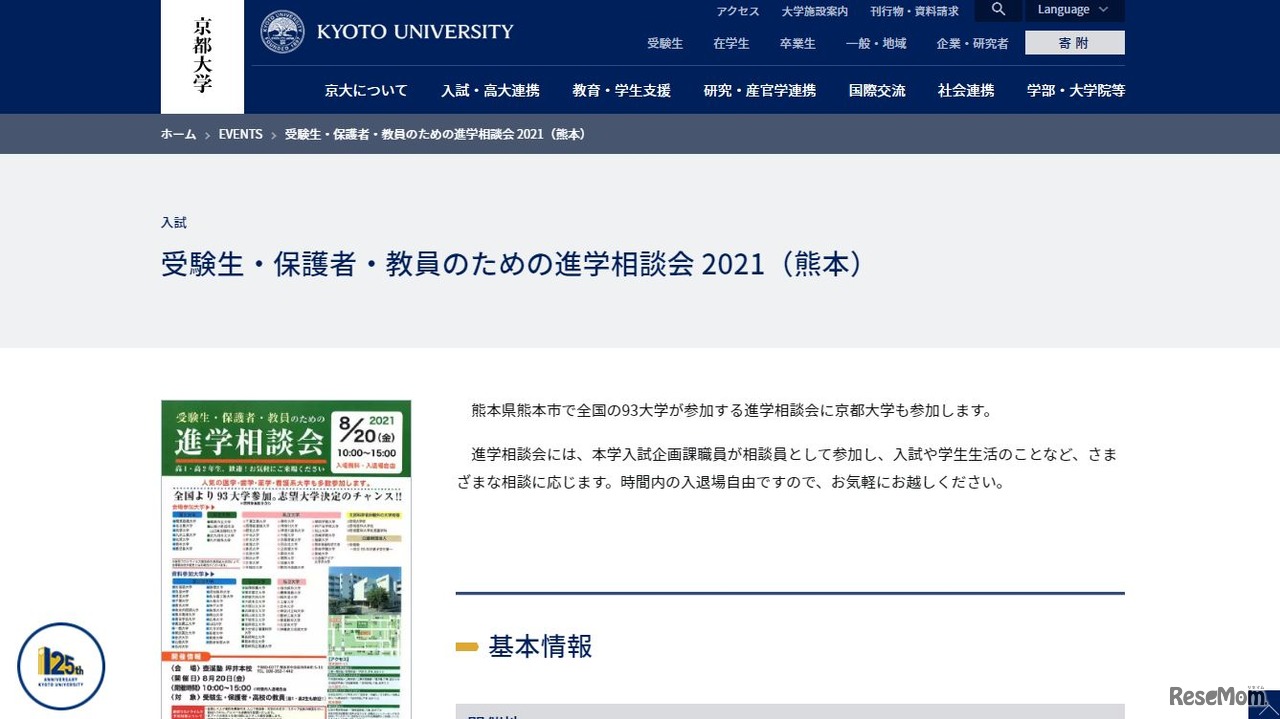This screenshot has height=719, width=1280.
Task: Go to the 在学生 page
Action: 731,44
